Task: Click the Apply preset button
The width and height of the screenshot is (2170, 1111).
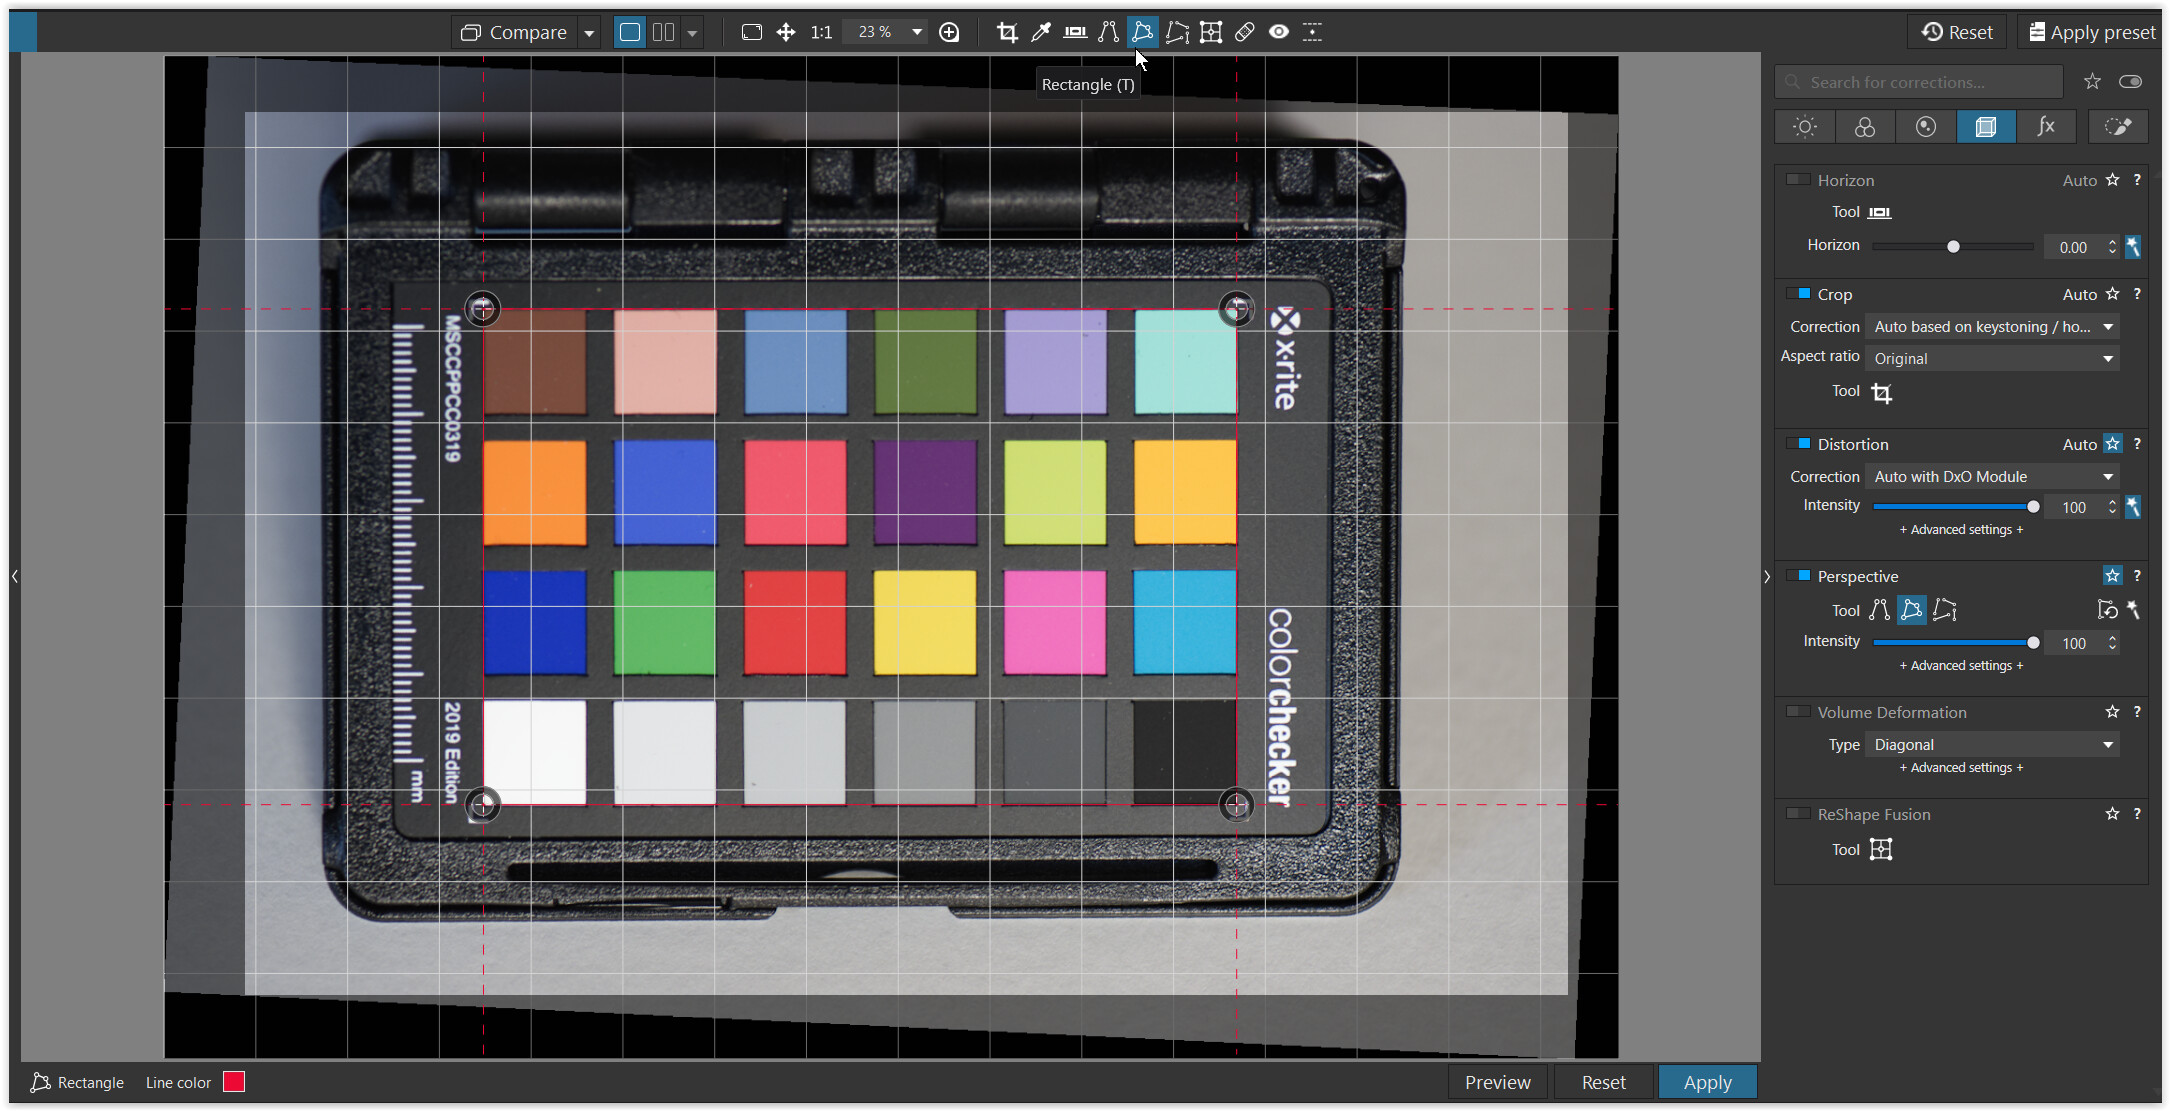Action: coord(2091,32)
